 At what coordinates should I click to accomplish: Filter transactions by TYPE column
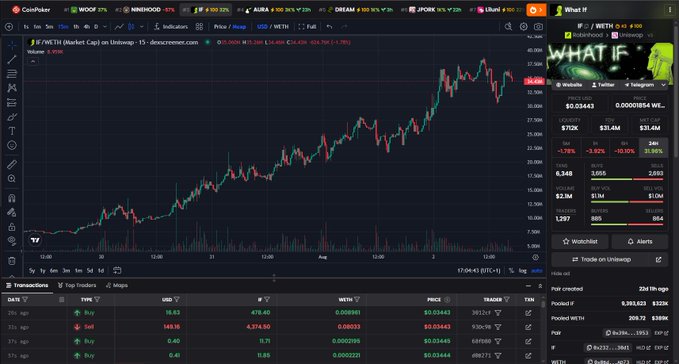click(97, 300)
